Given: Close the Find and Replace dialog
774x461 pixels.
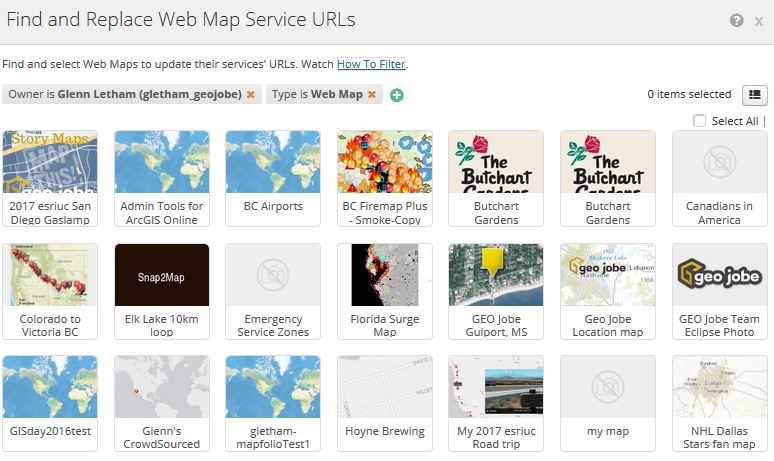Looking at the screenshot, I should (758, 20).
